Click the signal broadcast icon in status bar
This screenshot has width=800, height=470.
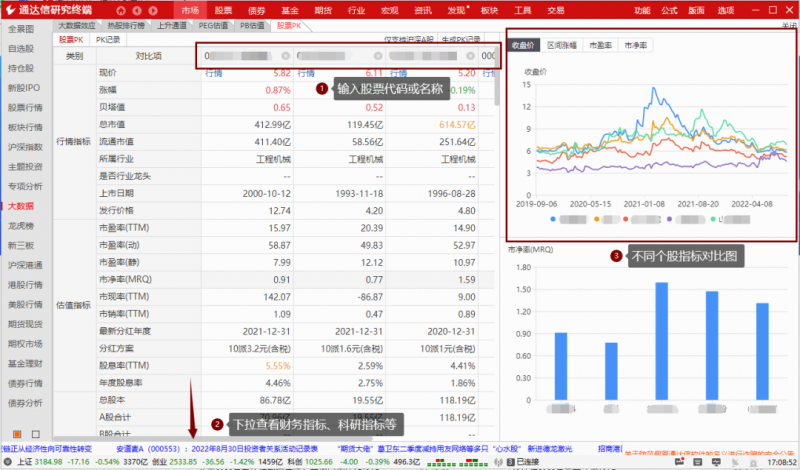point(498,462)
